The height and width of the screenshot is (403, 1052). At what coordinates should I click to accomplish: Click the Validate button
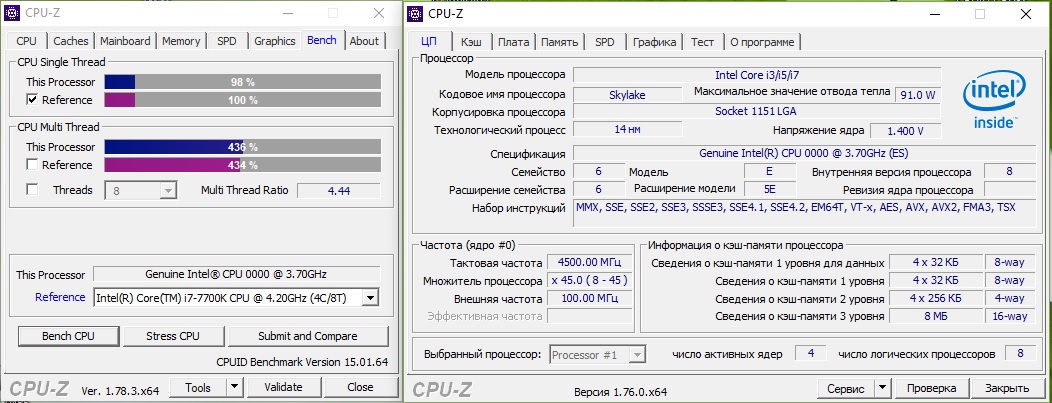point(284,387)
